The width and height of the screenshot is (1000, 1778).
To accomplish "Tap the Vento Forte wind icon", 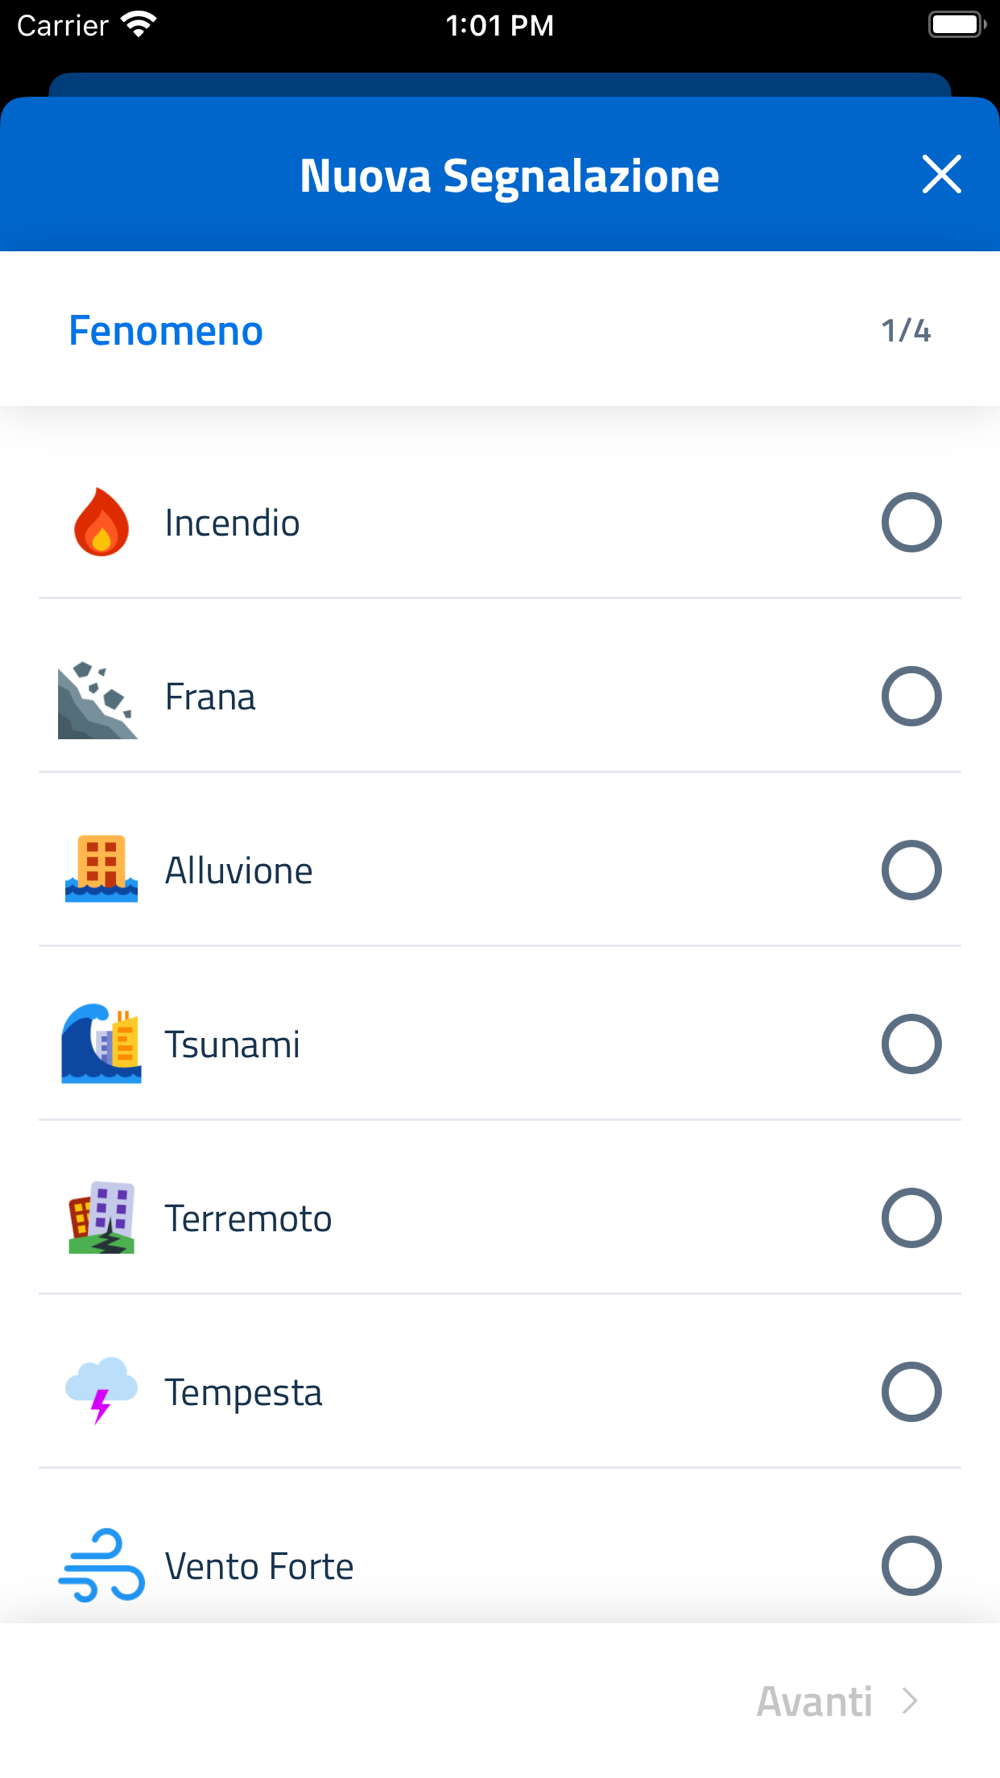I will 101,1565.
